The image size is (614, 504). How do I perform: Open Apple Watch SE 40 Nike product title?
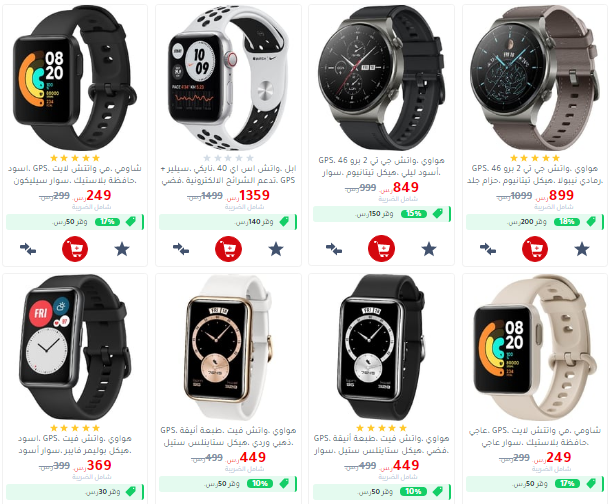click(x=228, y=174)
